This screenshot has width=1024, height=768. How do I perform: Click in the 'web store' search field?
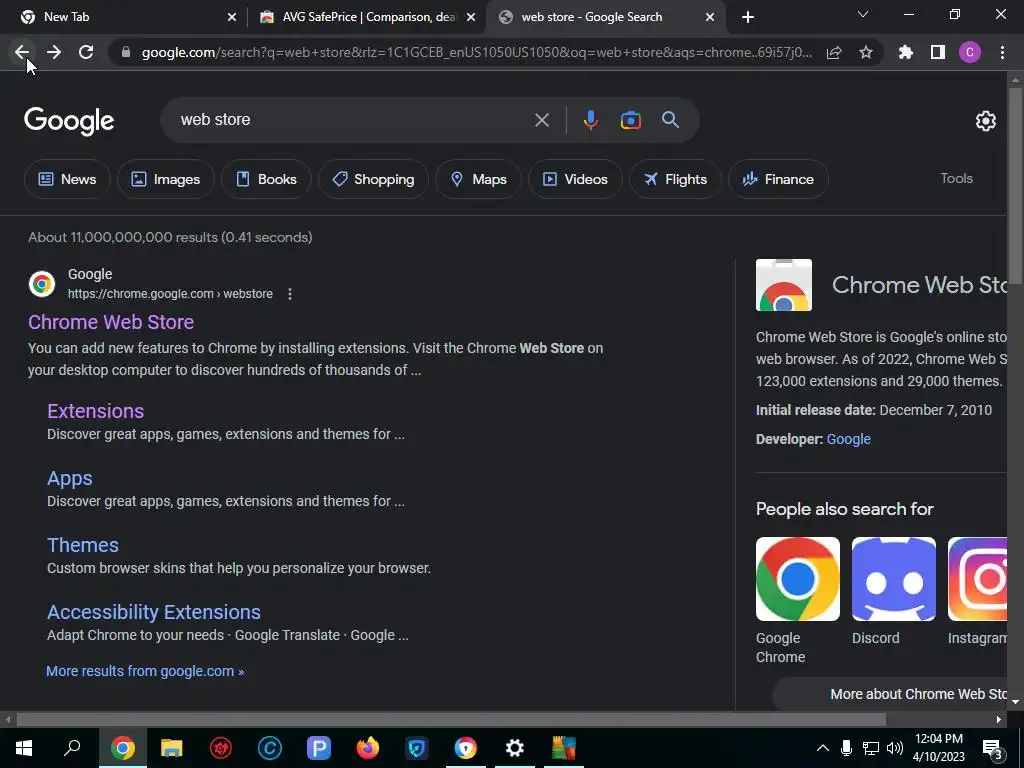pos(353,120)
